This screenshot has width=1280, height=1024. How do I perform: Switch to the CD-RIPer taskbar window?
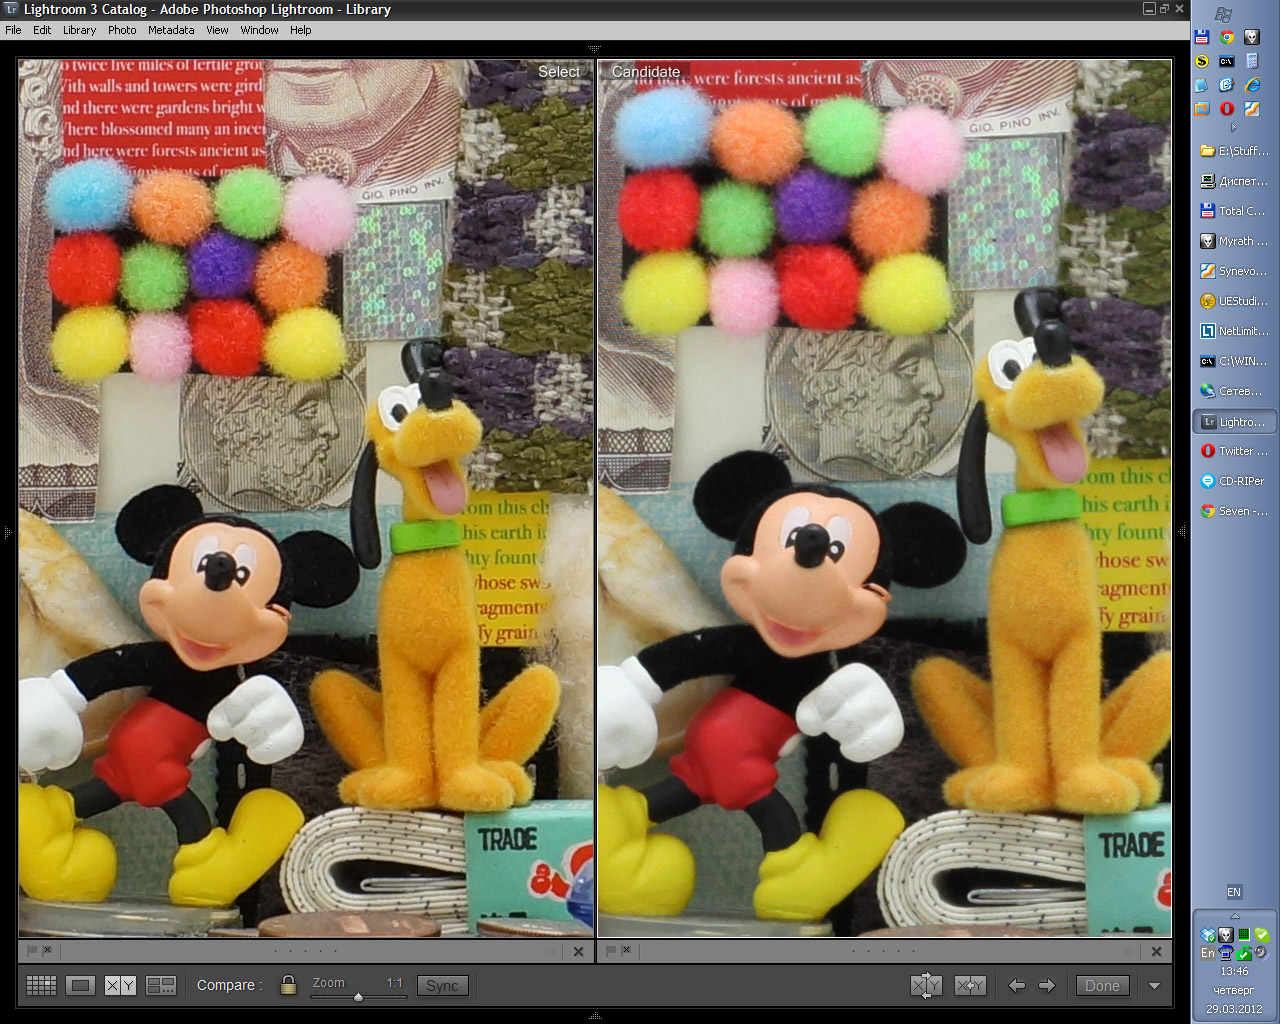(x=1235, y=481)
